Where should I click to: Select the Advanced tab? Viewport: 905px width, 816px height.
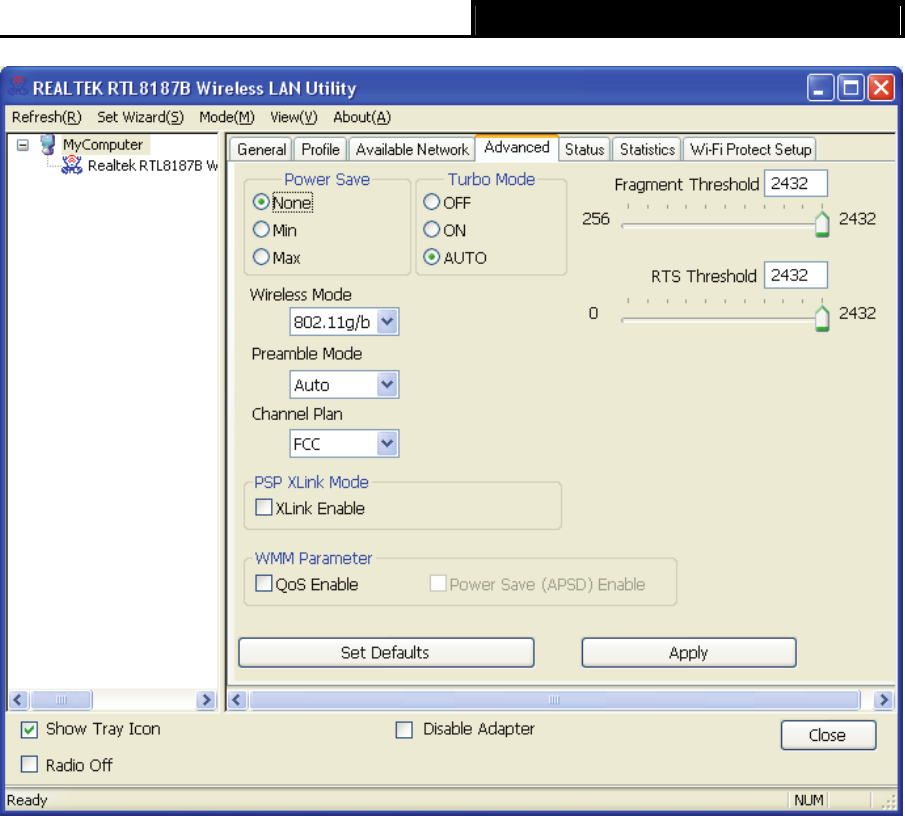click(517, 147)
